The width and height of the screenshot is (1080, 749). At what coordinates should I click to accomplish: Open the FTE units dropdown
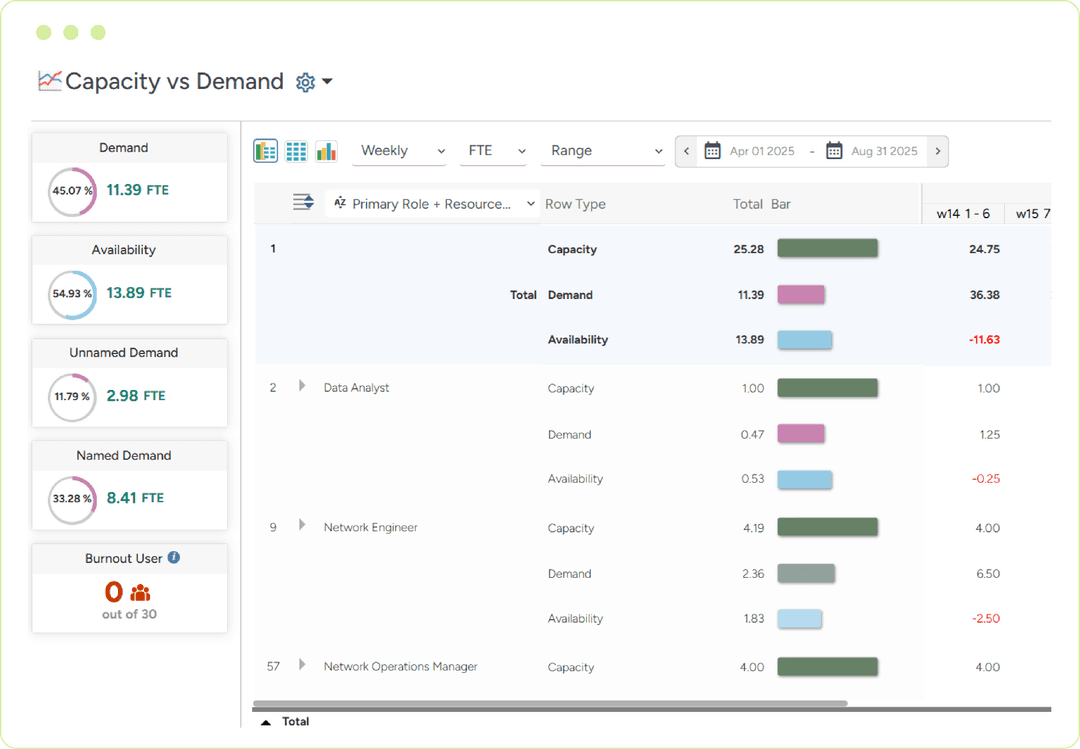point(493,150)
